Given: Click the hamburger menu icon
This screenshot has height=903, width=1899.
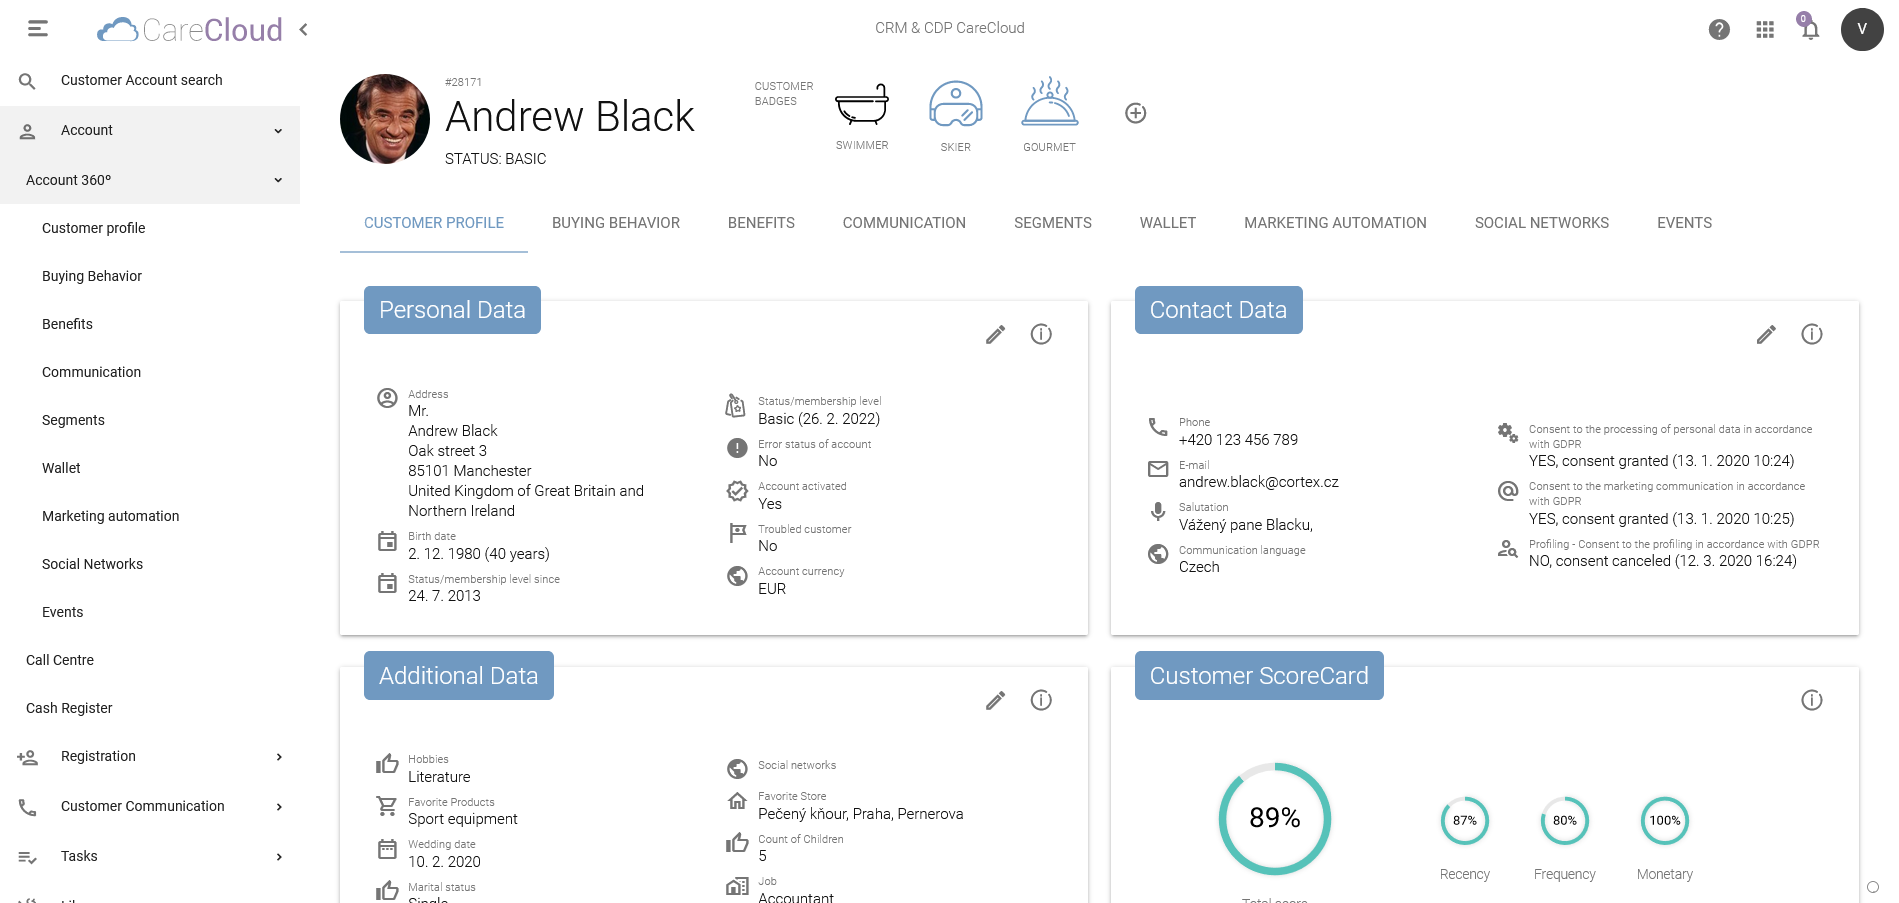Looking at the screenshot, I should click(38, 29).
